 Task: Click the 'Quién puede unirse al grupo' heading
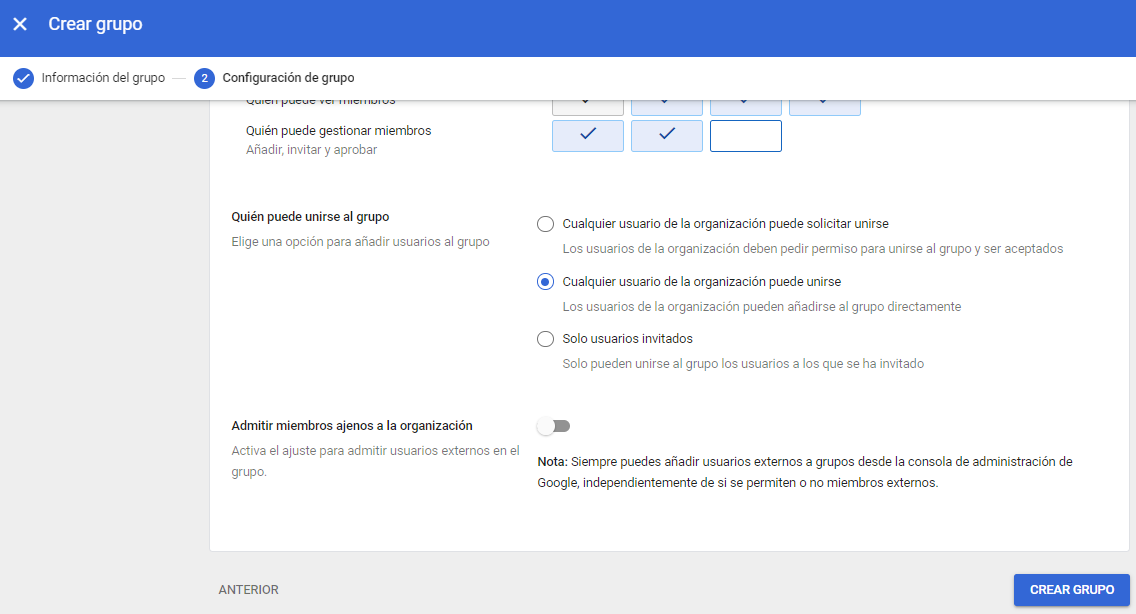point(310,217)
